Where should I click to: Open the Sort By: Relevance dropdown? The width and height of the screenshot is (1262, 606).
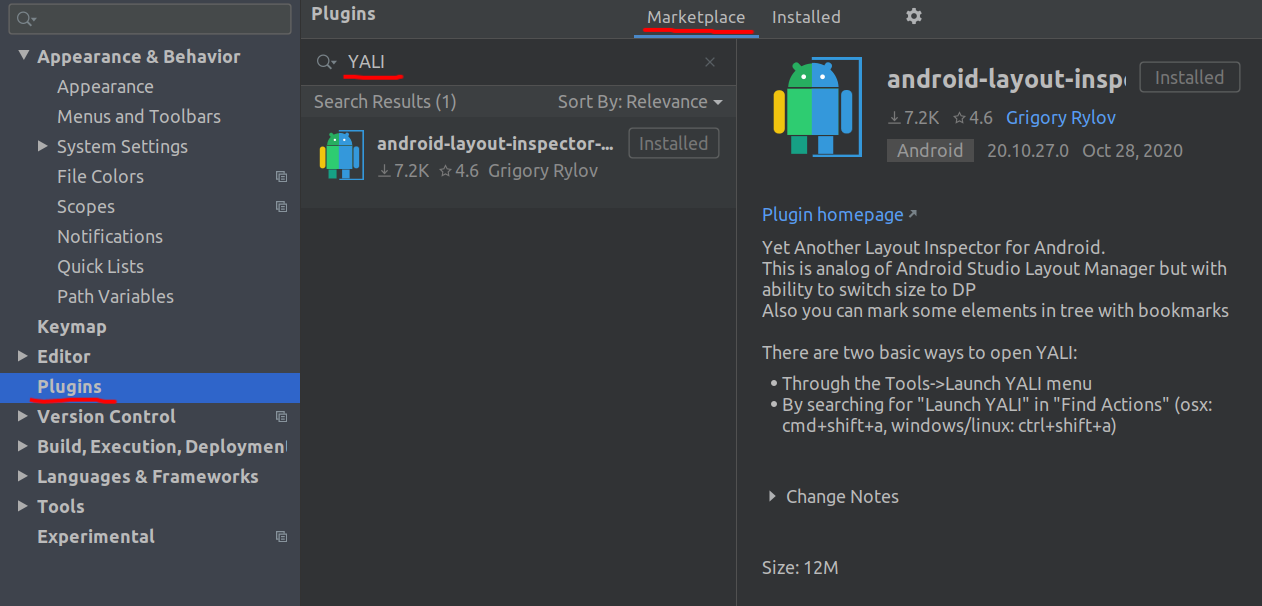tap(640, 102)
